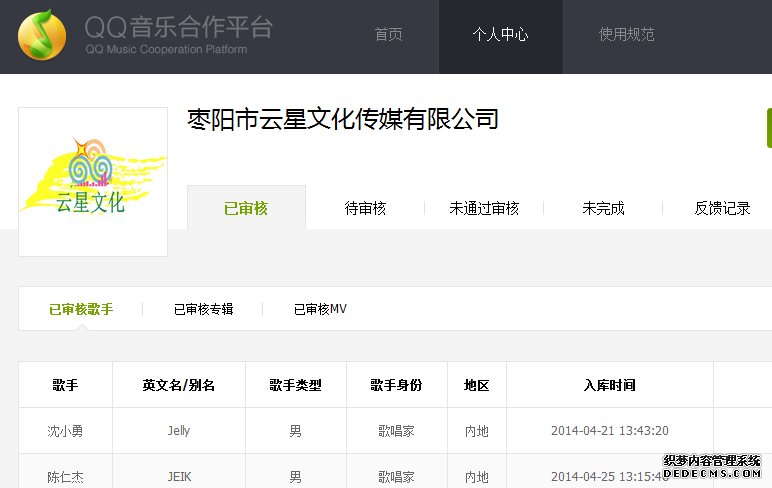
Task: Open the 未完成 tab
Action: [x=603, y=208]
